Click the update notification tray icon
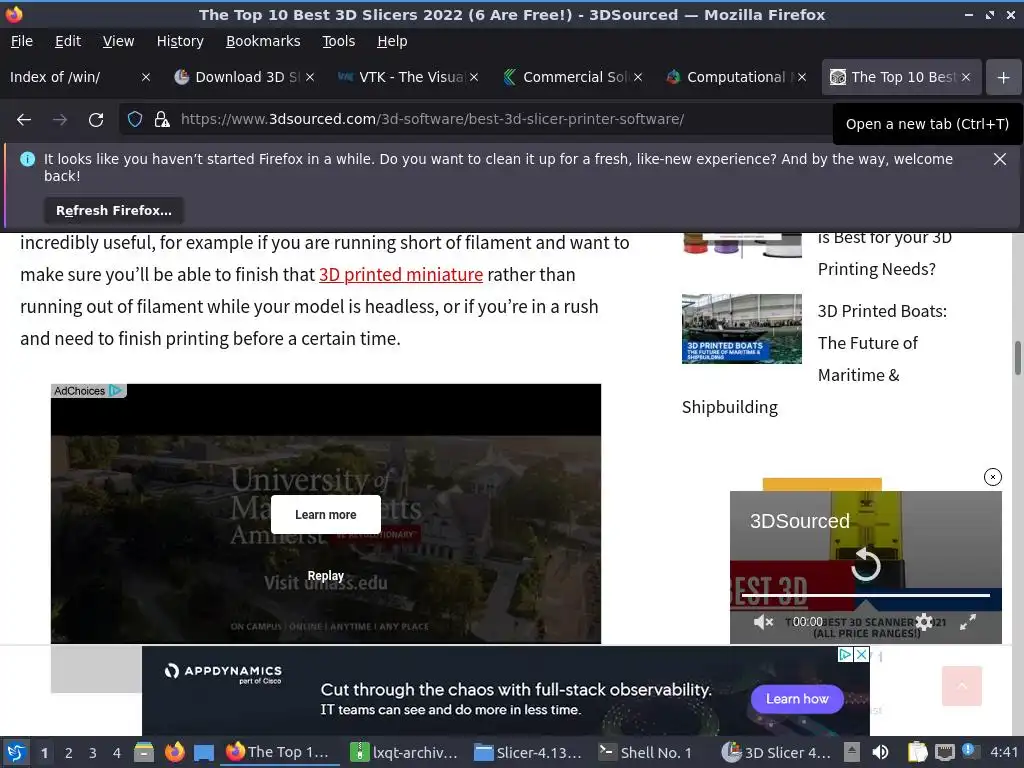The height and width of the screenshot is (768, 1024). tap(969, 751)
